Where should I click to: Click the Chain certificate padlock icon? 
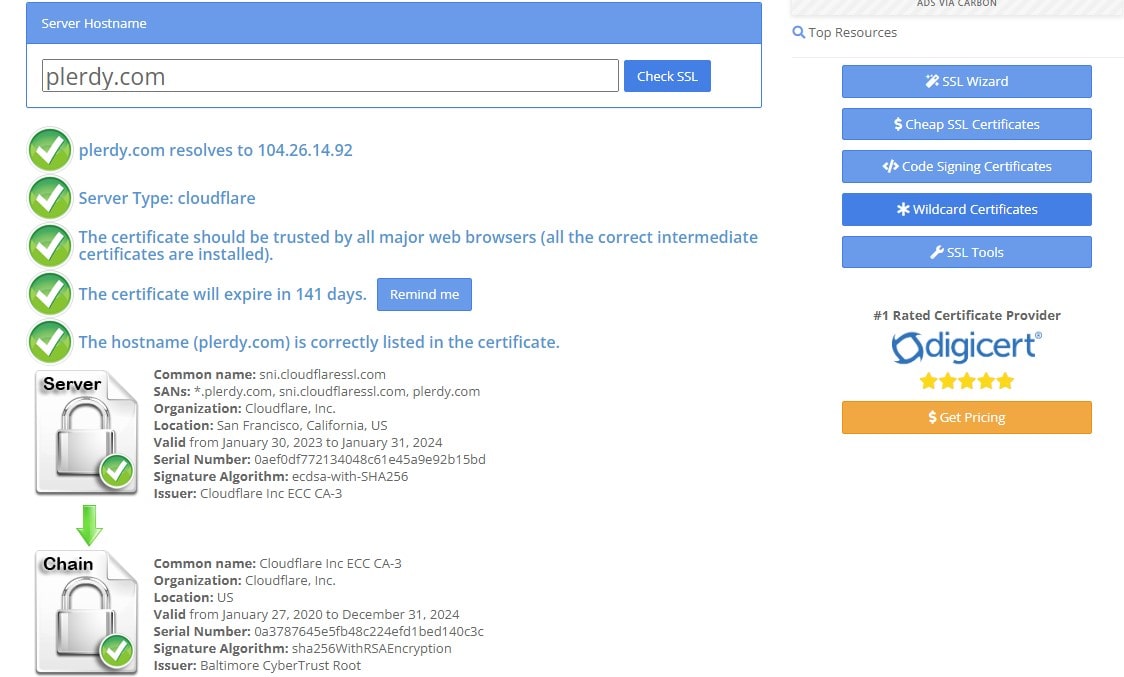point(86,612)
